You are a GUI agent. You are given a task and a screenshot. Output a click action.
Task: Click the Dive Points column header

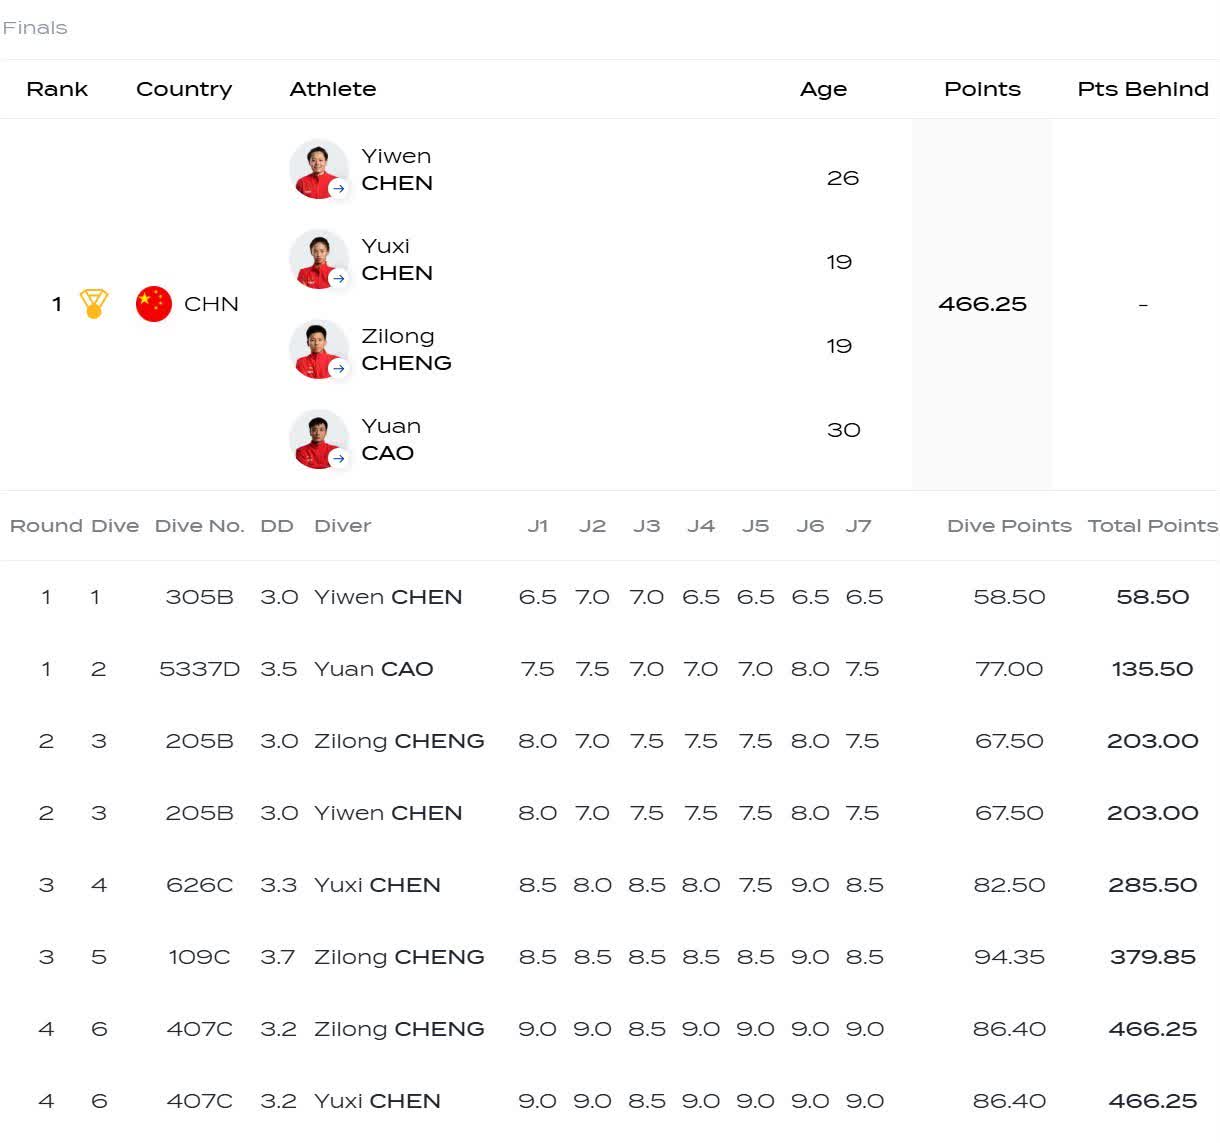click(1009, 526)
